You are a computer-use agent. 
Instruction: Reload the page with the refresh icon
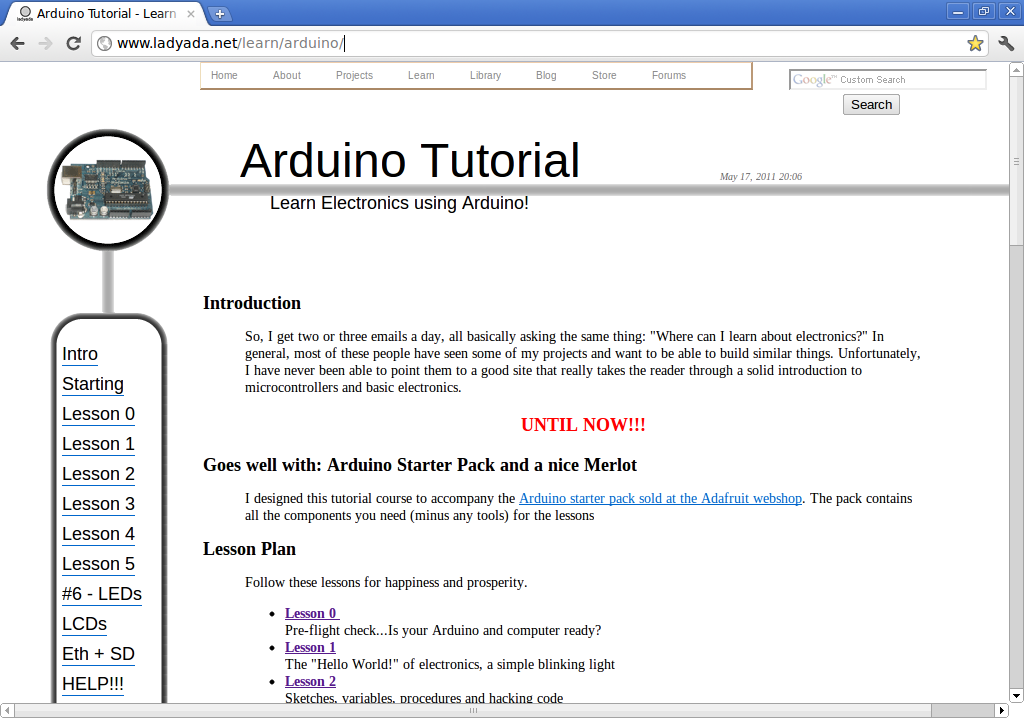pos(73,43)
